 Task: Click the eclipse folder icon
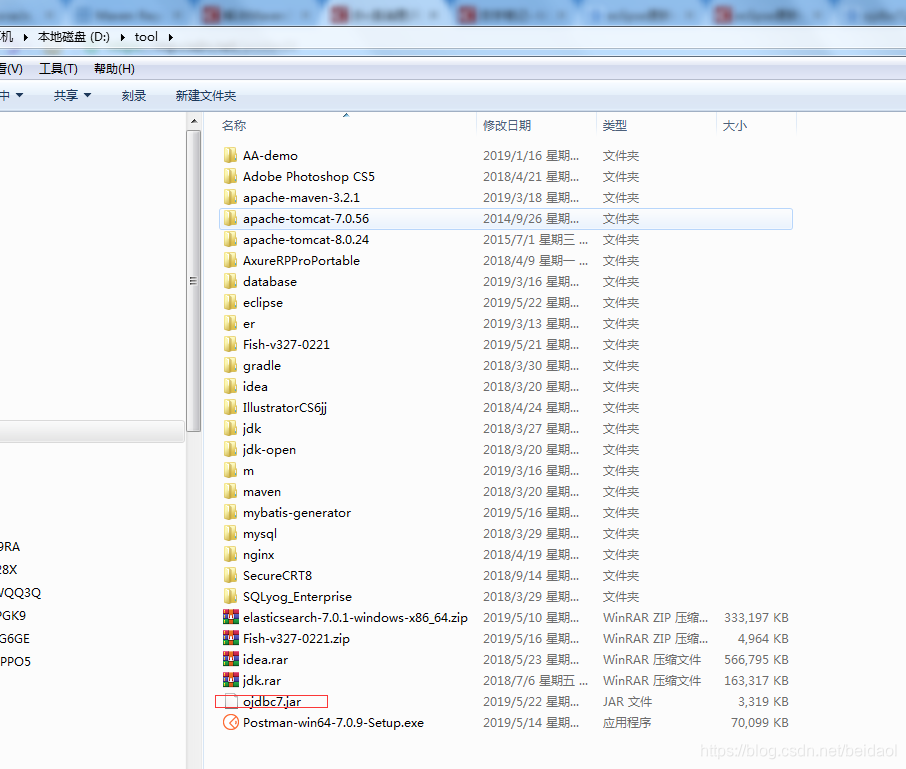(x=230, y=302)
